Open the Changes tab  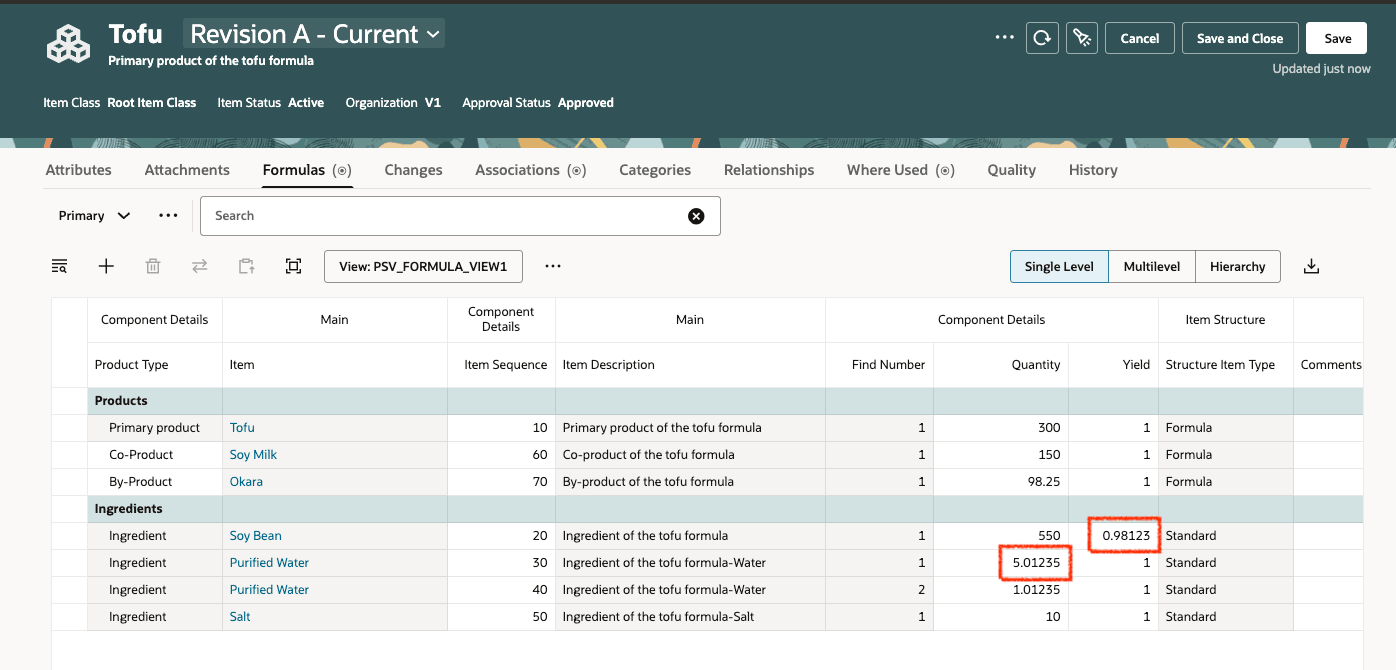pos(413,170)
